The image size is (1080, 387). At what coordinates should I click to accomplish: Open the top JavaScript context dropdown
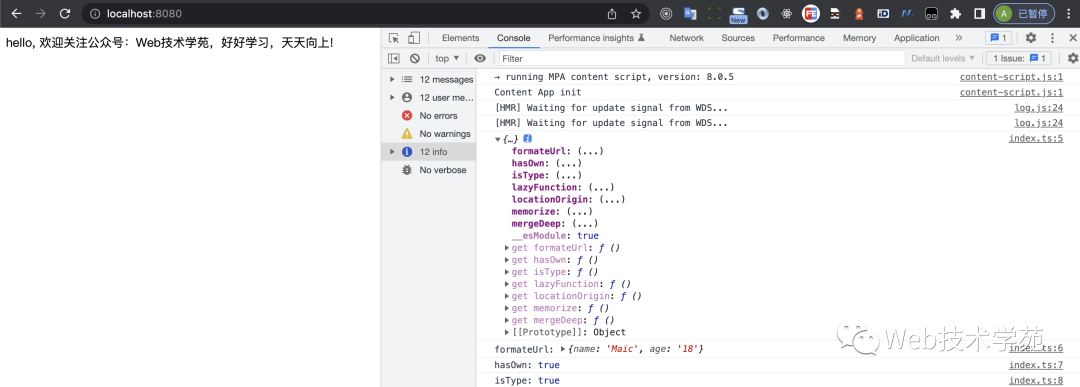point(447,59)
